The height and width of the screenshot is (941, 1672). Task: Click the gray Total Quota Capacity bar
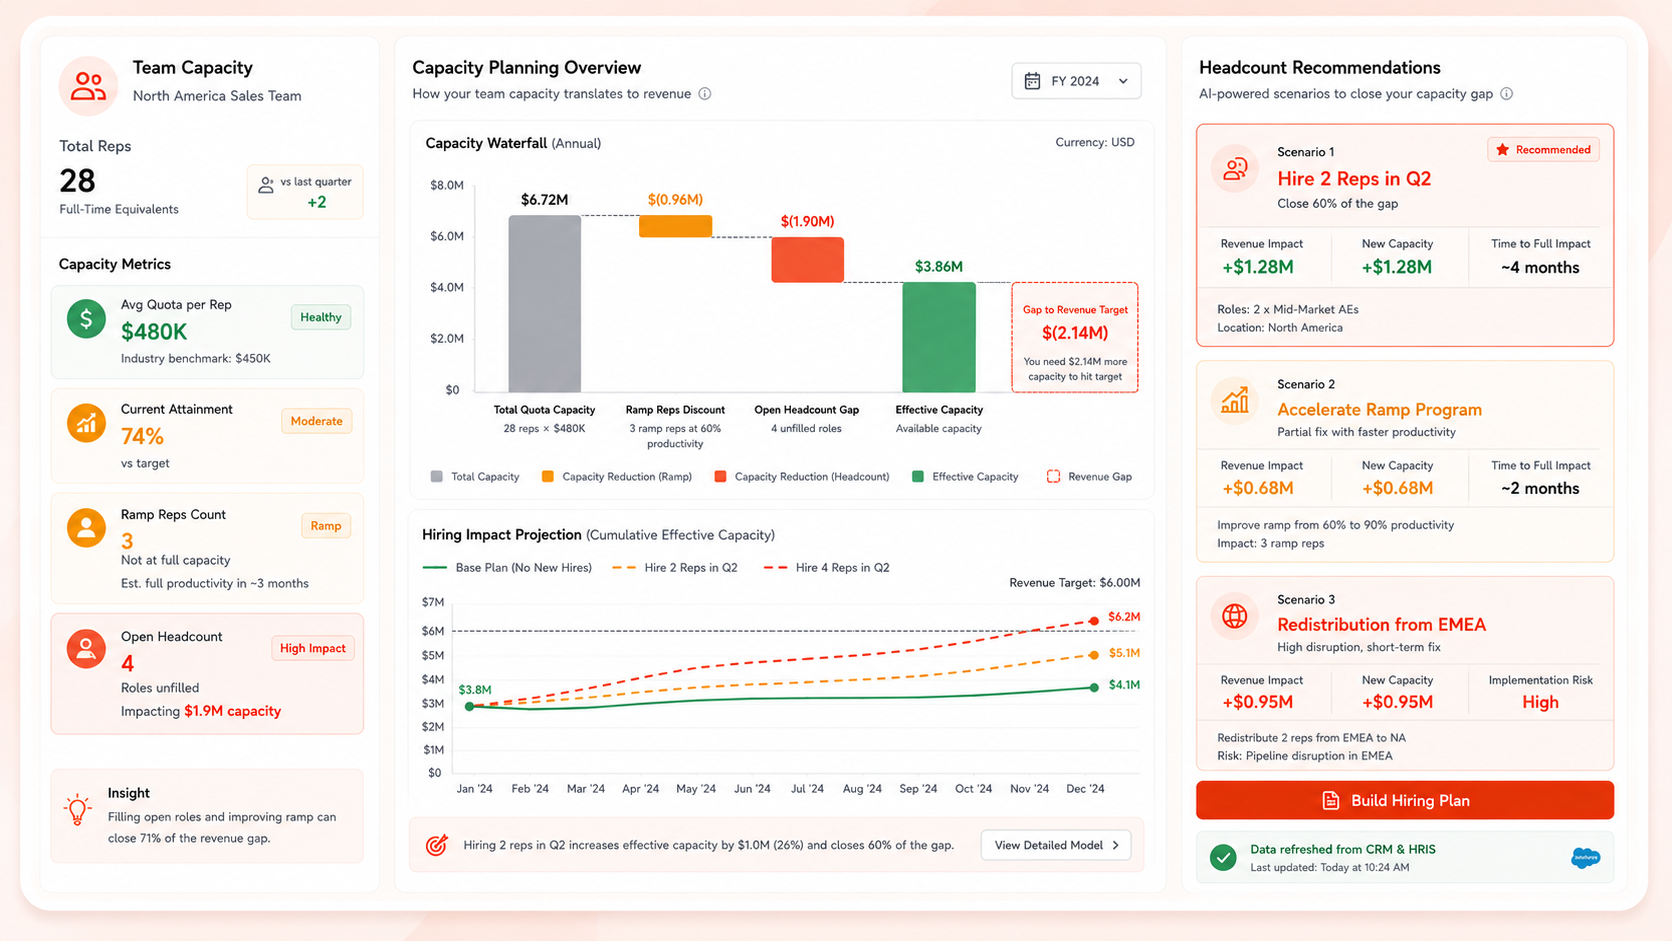(544, 304)
